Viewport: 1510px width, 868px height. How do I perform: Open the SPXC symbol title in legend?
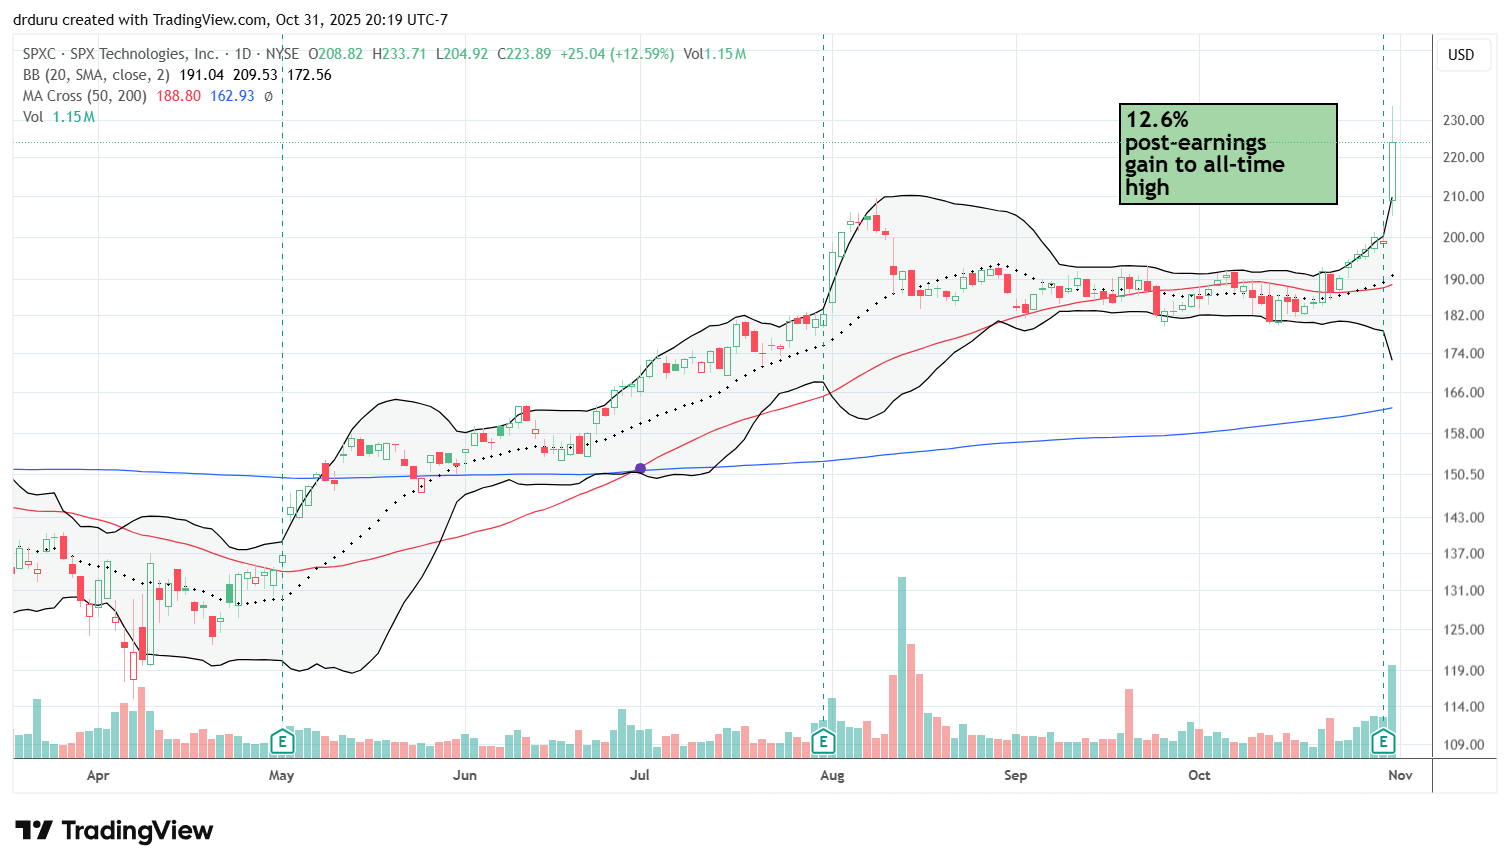(120, 54)
